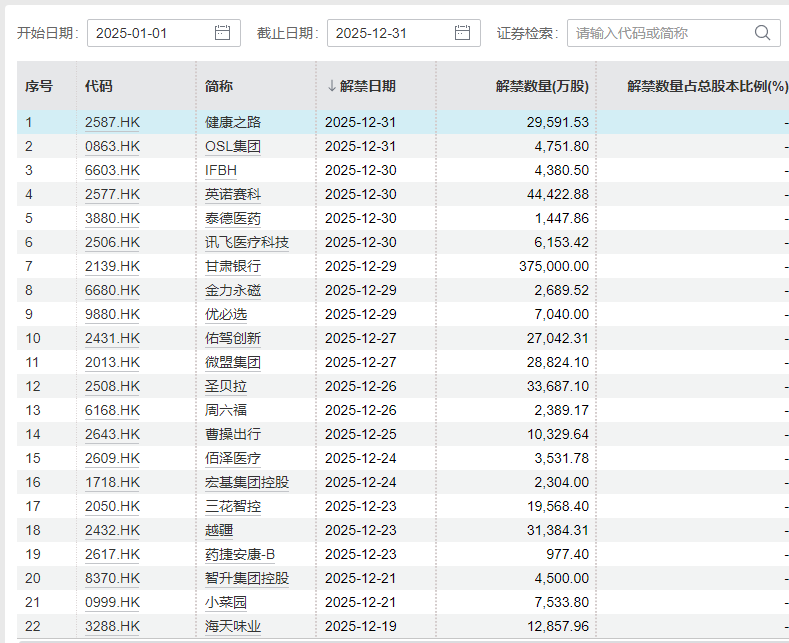Sort by 解禁日期 column header
This screenshot has width=789, height=643.
(x=361, y=87)
